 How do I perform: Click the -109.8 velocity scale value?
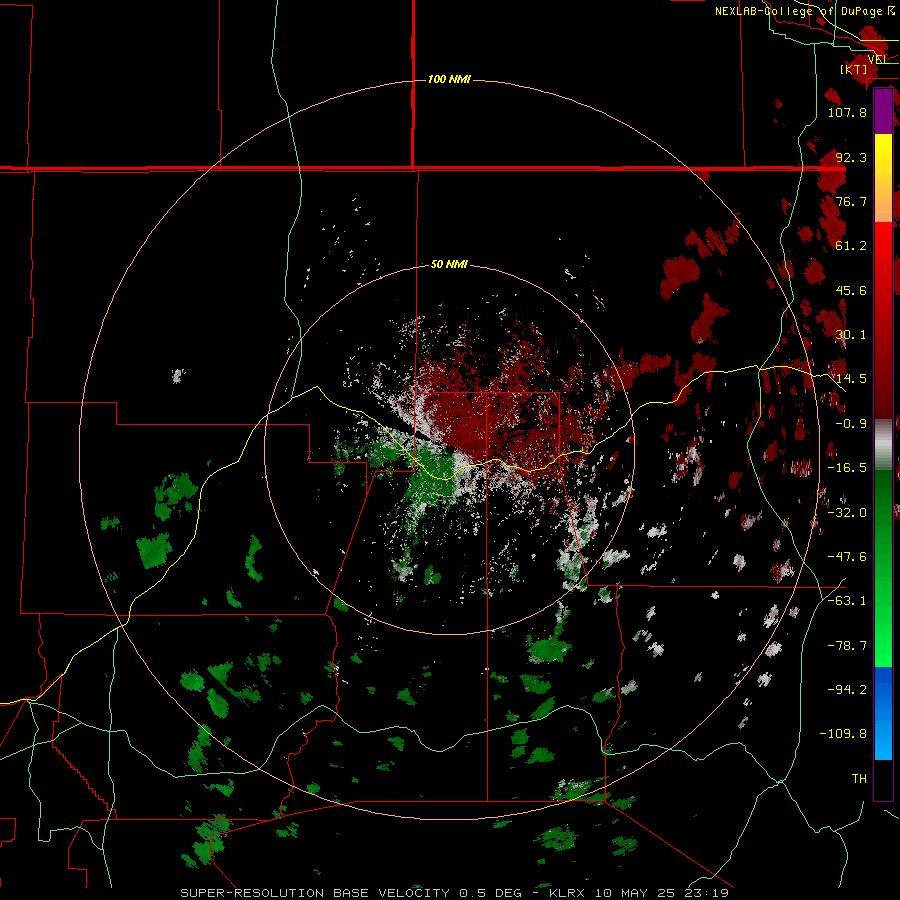[844, 734]
